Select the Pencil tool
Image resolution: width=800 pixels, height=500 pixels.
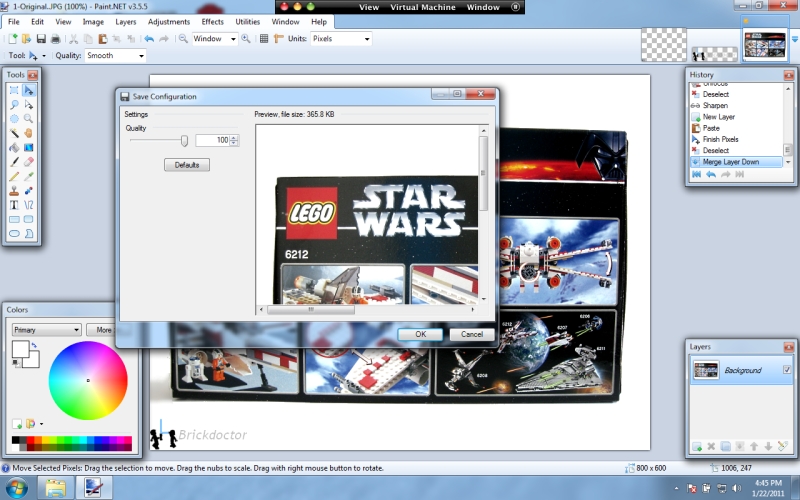pyautogui.click(x=14, y=176)
